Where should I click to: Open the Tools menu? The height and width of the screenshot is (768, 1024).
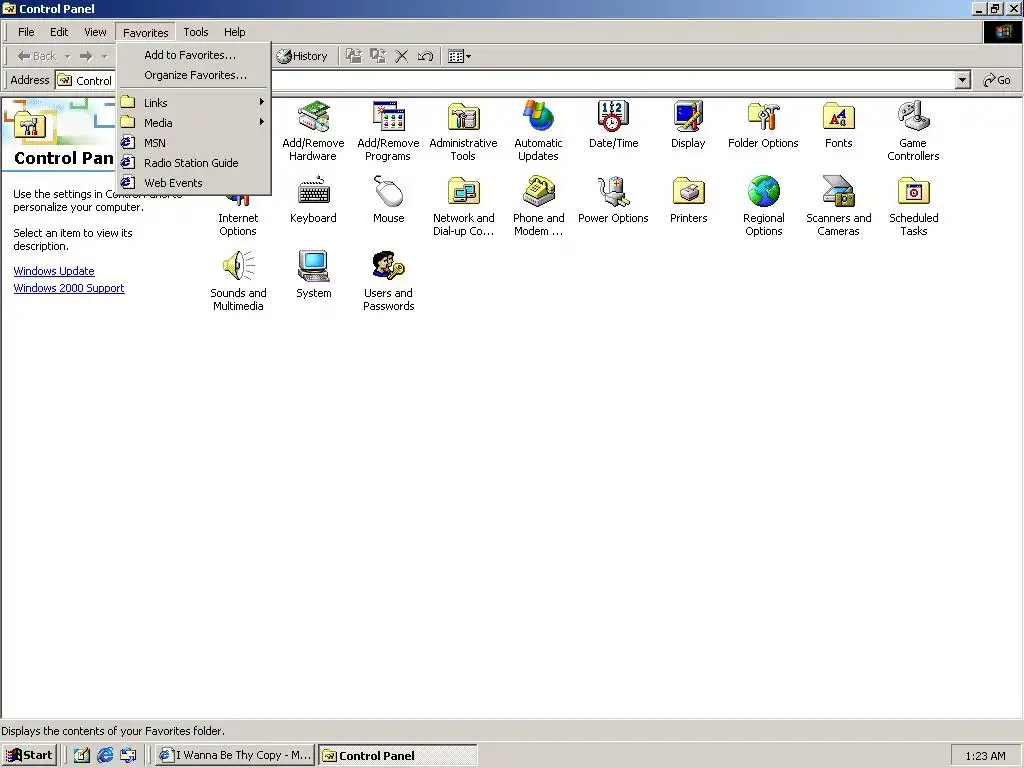click(196, 32)
